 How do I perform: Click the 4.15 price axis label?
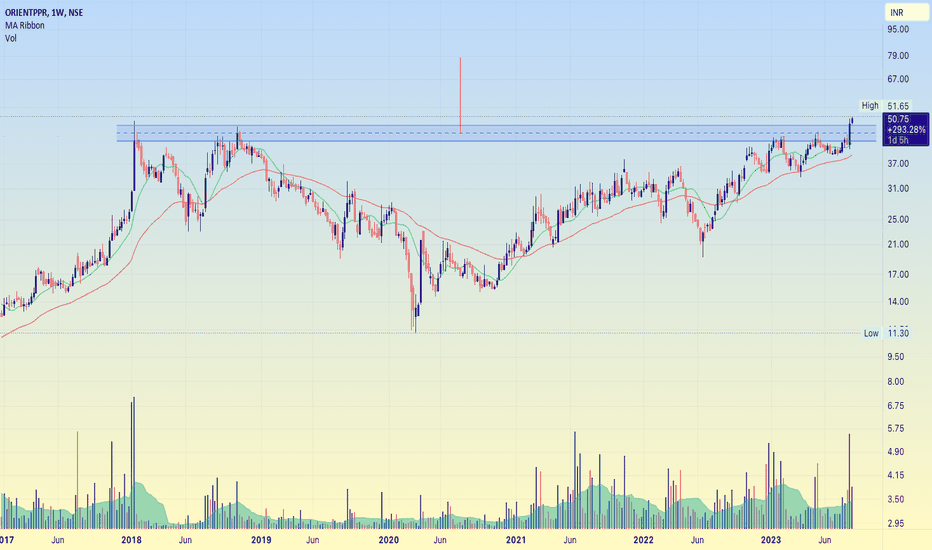896,476
